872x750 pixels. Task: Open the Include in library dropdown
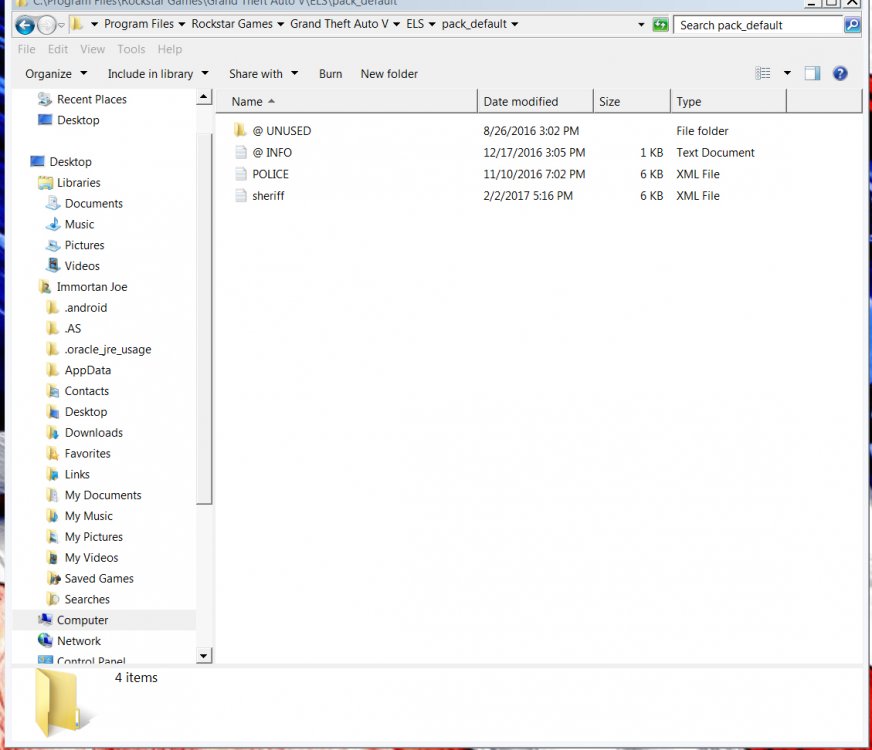point(158,74)
